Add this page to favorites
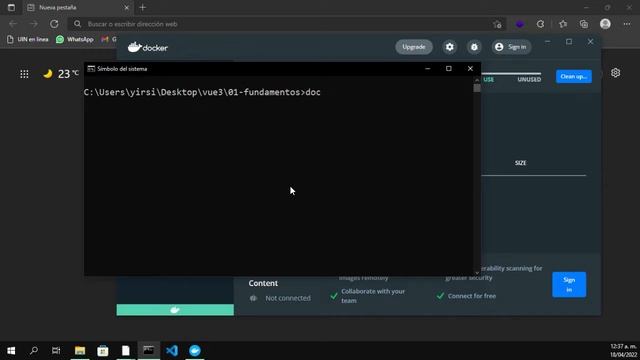This screenshot has width=640, height=360. point(497,24)
